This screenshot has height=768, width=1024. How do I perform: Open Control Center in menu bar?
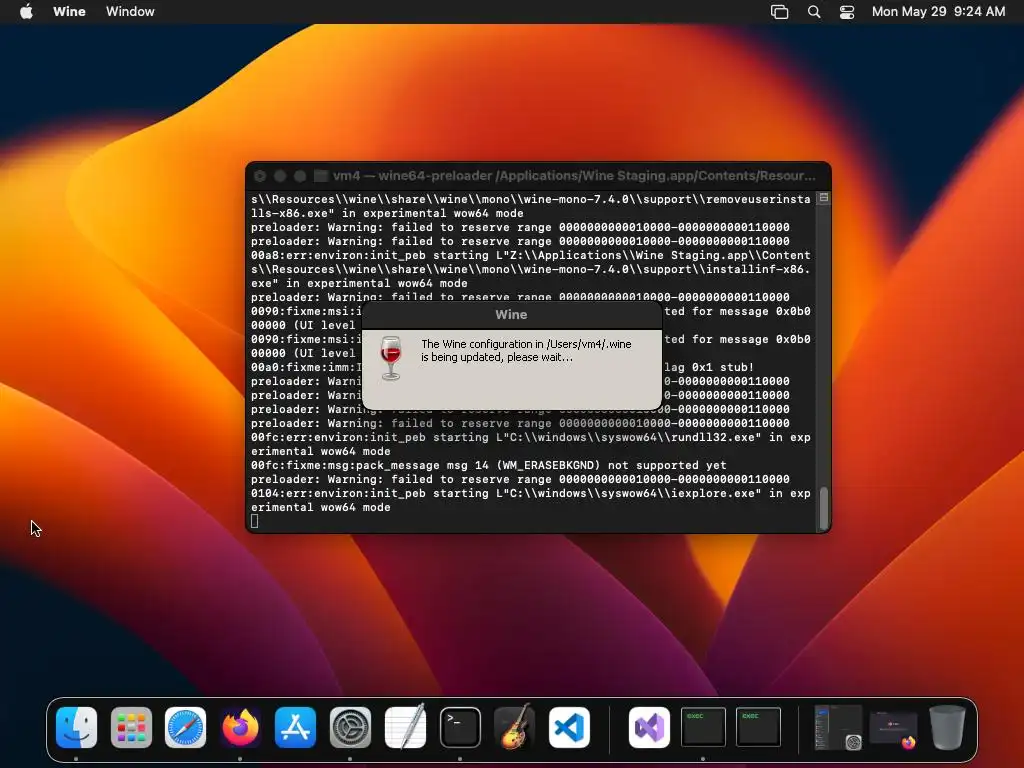[x=847, y=12]
